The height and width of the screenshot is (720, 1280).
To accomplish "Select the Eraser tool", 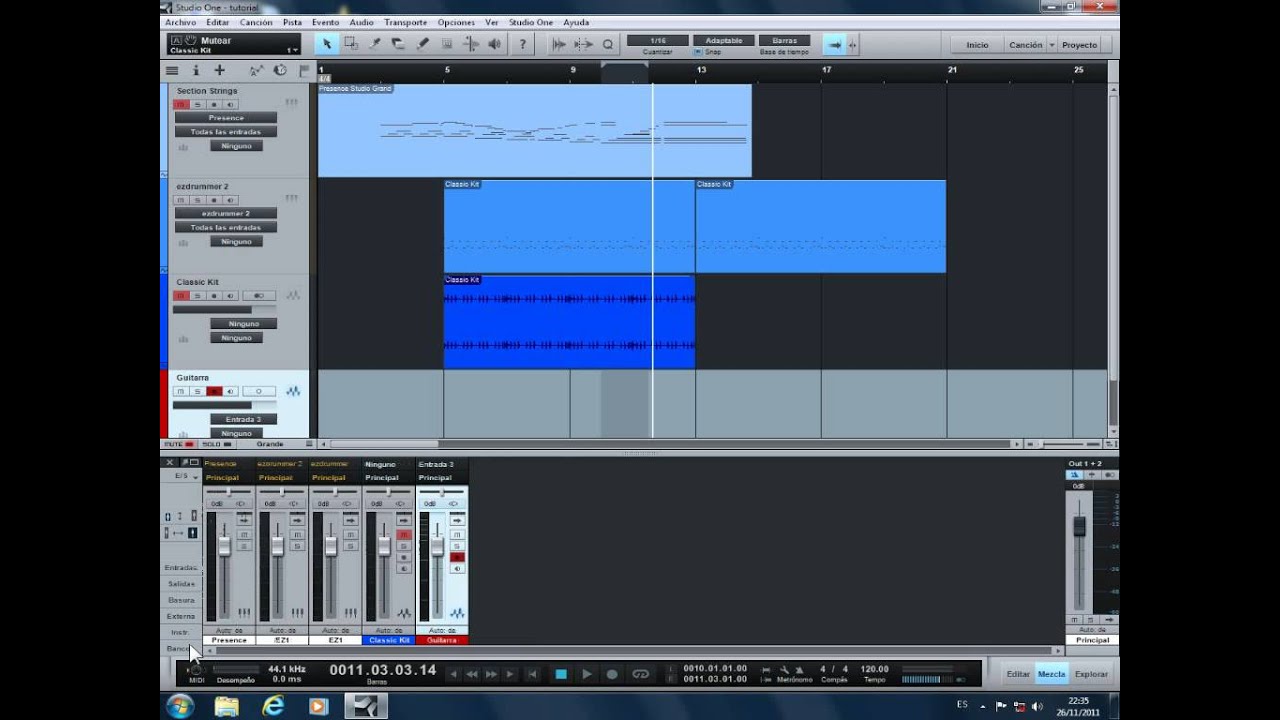I will tap(398, 44).
